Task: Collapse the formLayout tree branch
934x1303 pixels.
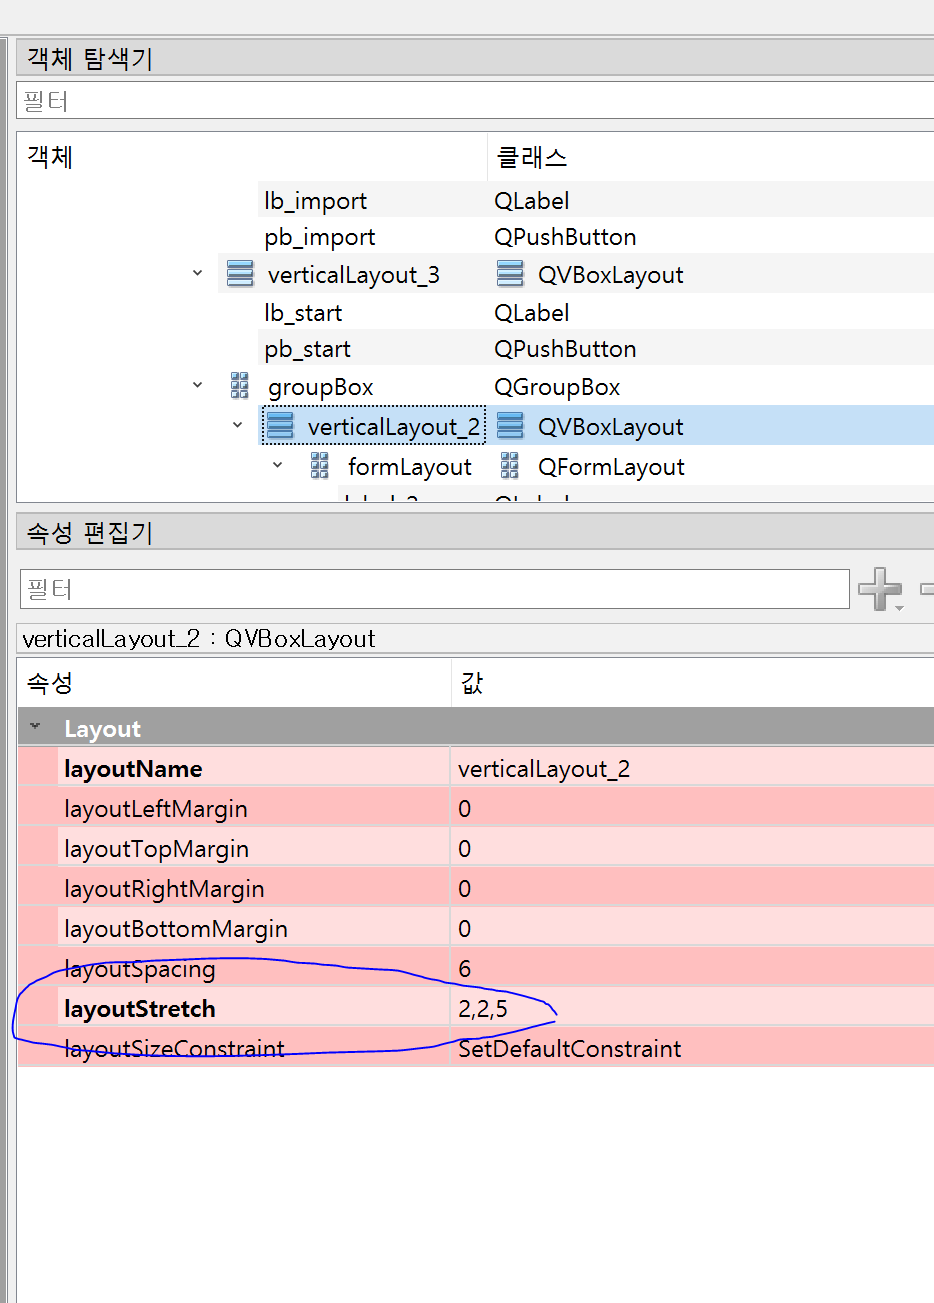Action: coord(277,466)
